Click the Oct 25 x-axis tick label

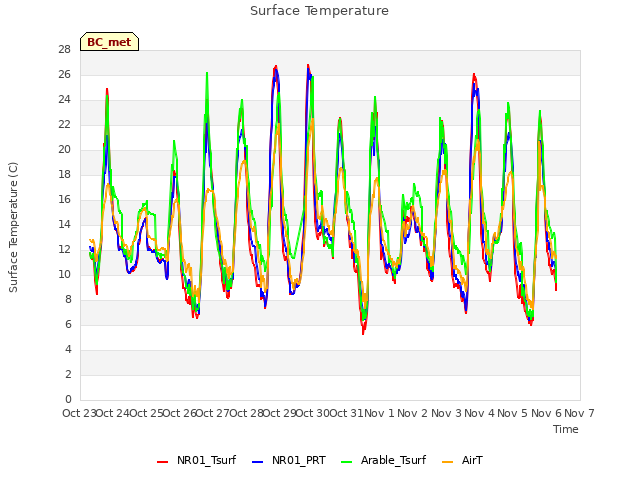pyautogui.click(x=146, y=413)
